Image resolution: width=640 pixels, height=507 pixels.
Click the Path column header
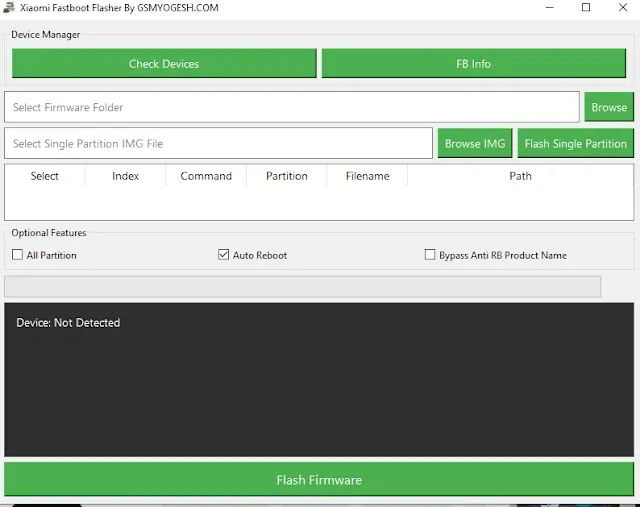click(520, 176)
